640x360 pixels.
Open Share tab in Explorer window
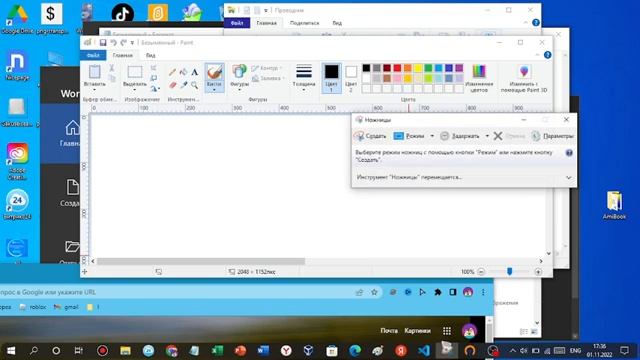pyautogui.click(x=304, y=23)
